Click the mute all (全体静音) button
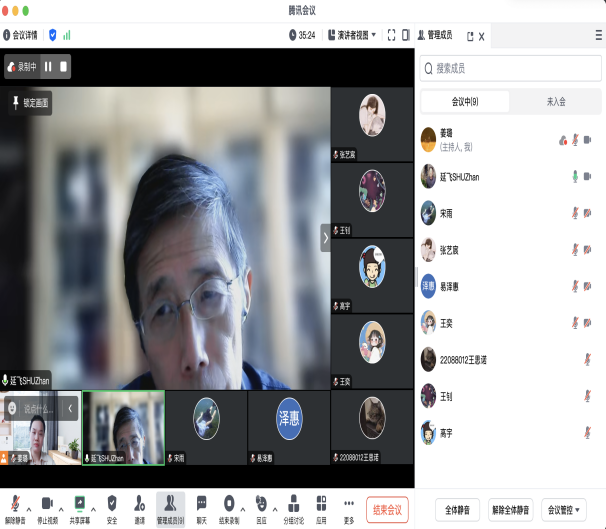The image size is (606, 529). tap(459, 508)
